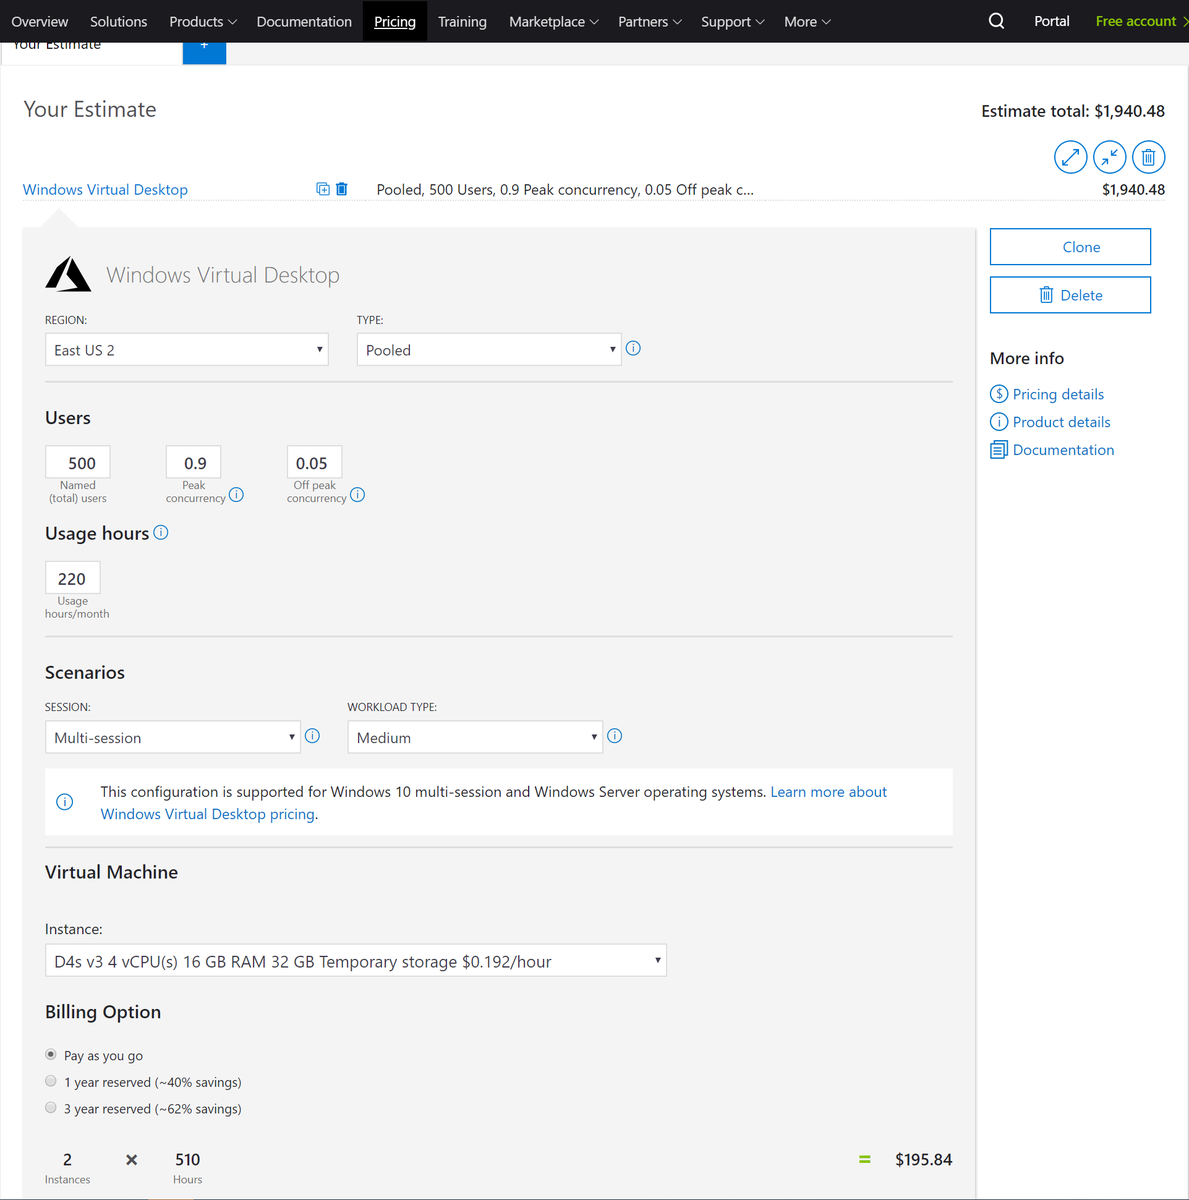Open the Region dropdown East US 2
Screen dimensions: 1189x1200
tap(187, 349)
